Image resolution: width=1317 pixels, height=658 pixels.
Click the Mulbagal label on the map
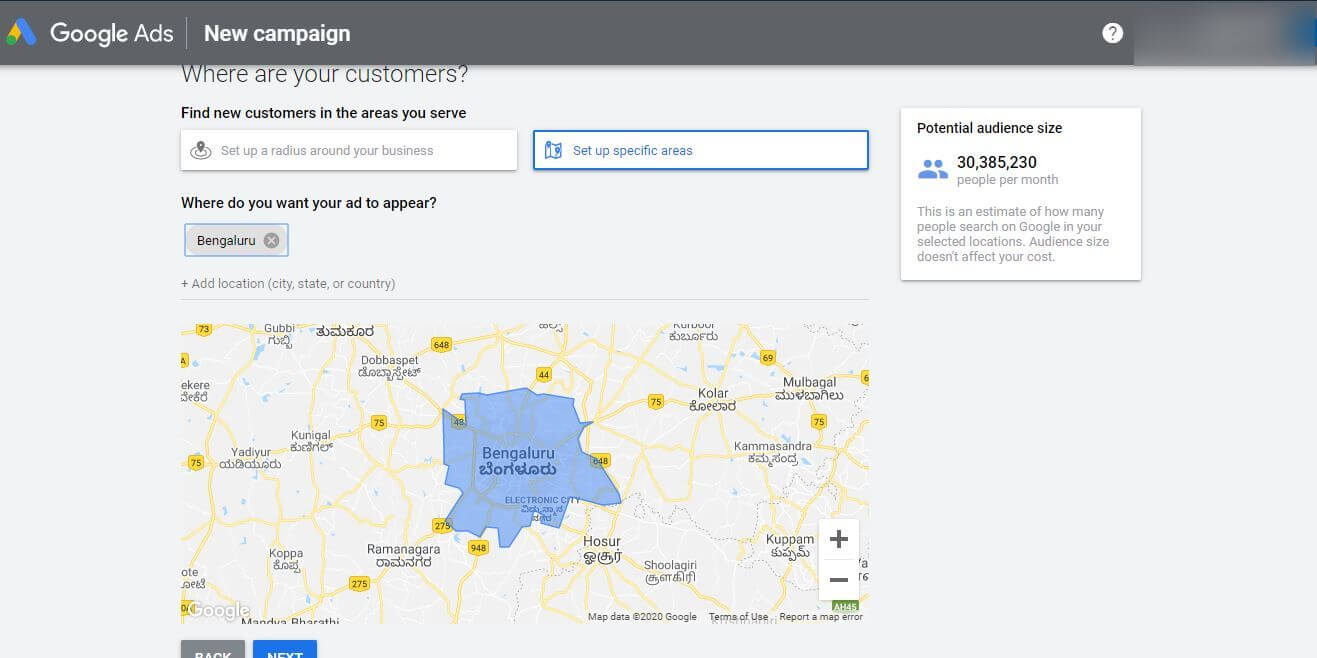pos(809,389)
